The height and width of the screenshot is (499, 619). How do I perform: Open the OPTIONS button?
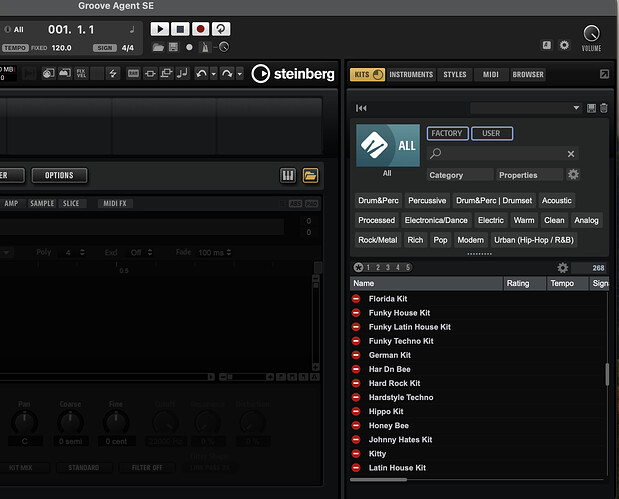59,175
